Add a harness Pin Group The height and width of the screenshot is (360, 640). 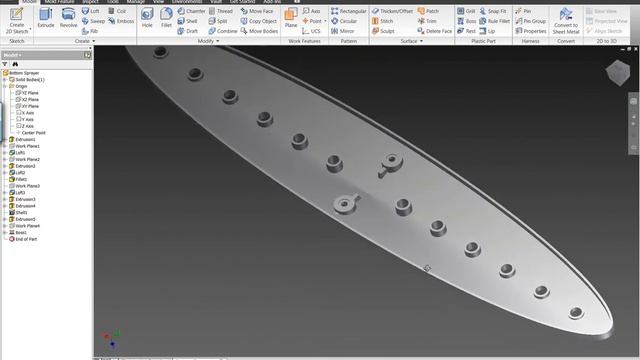(531, 21)
